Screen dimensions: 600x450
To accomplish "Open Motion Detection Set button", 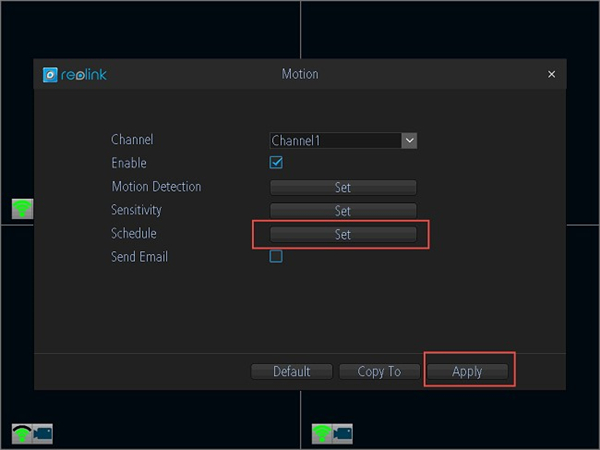I will (x=343, y=188).
